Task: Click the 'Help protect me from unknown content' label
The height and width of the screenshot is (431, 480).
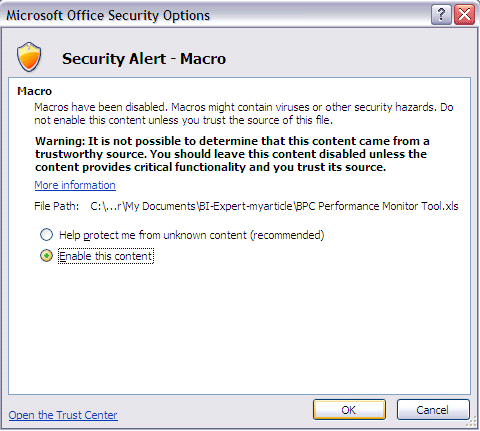Action: [x=192, y=235]
